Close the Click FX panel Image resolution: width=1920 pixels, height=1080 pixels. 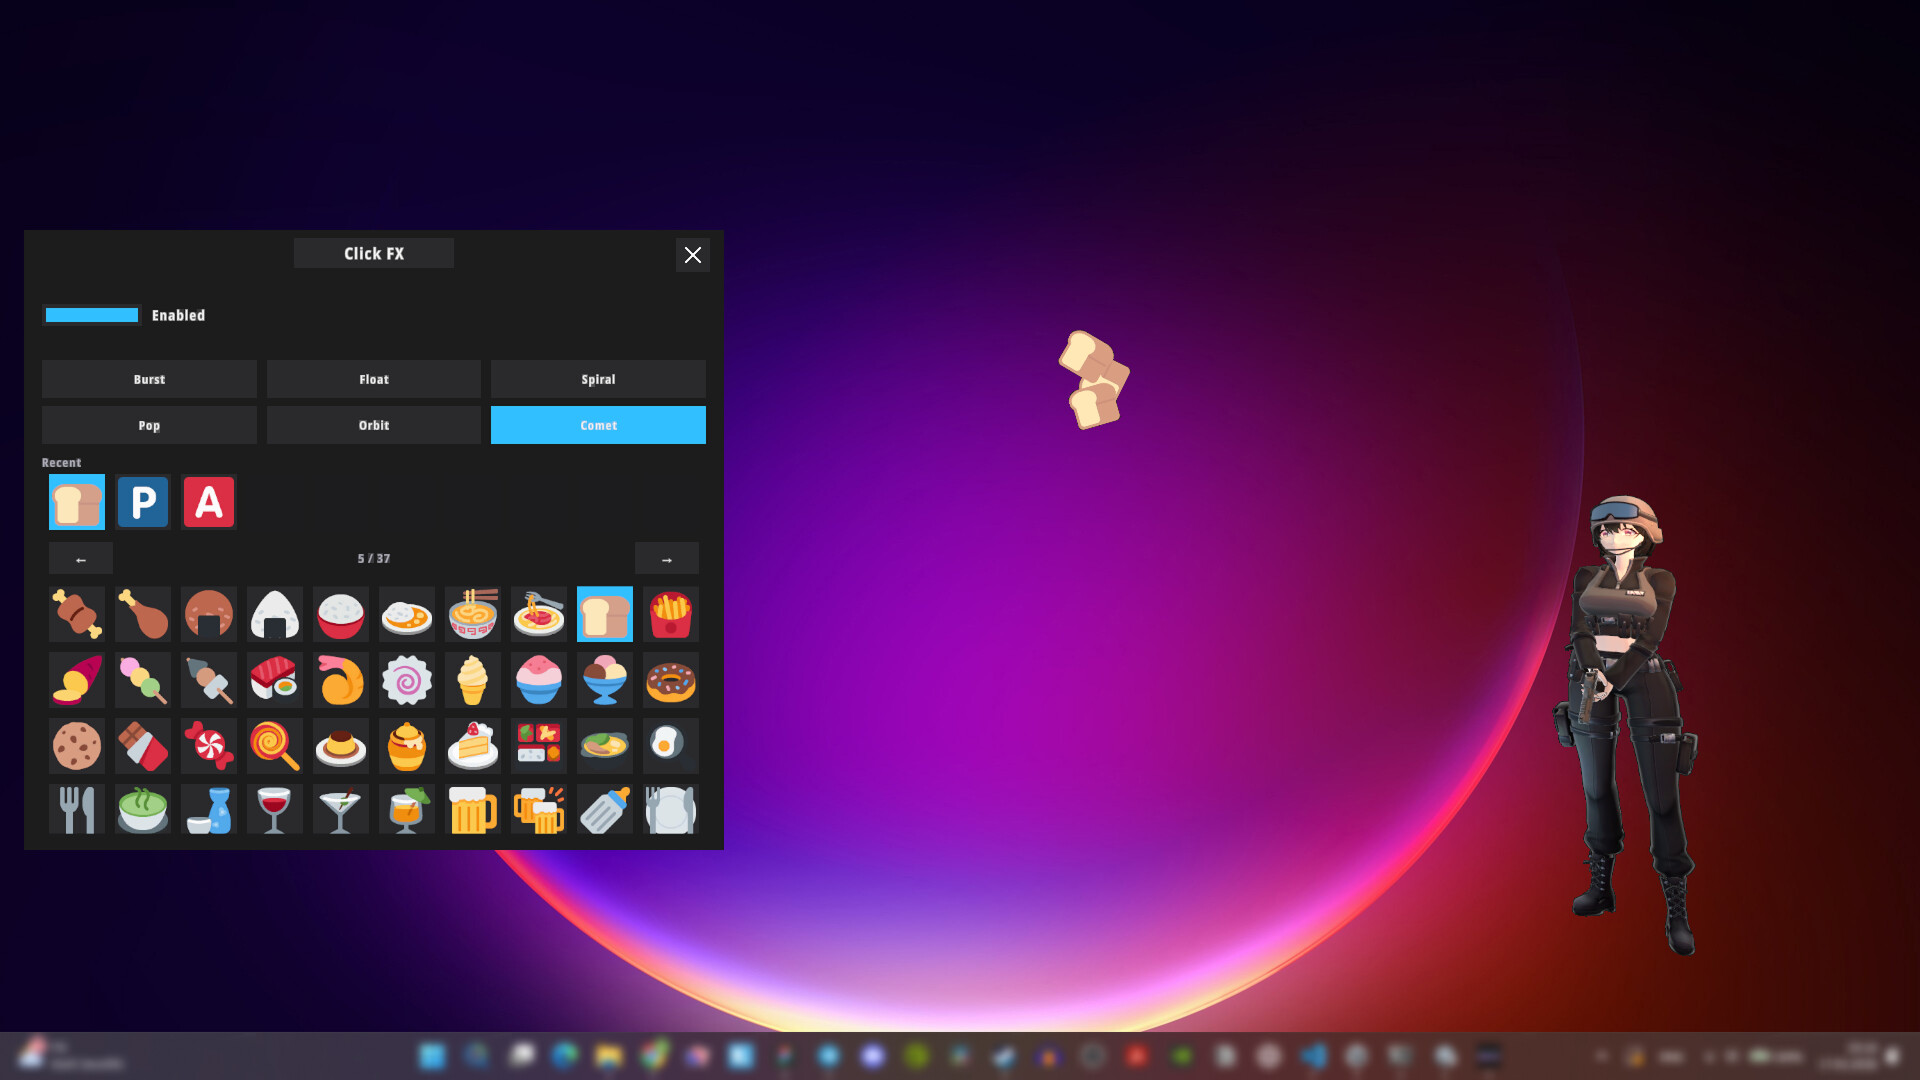point(693,255)
